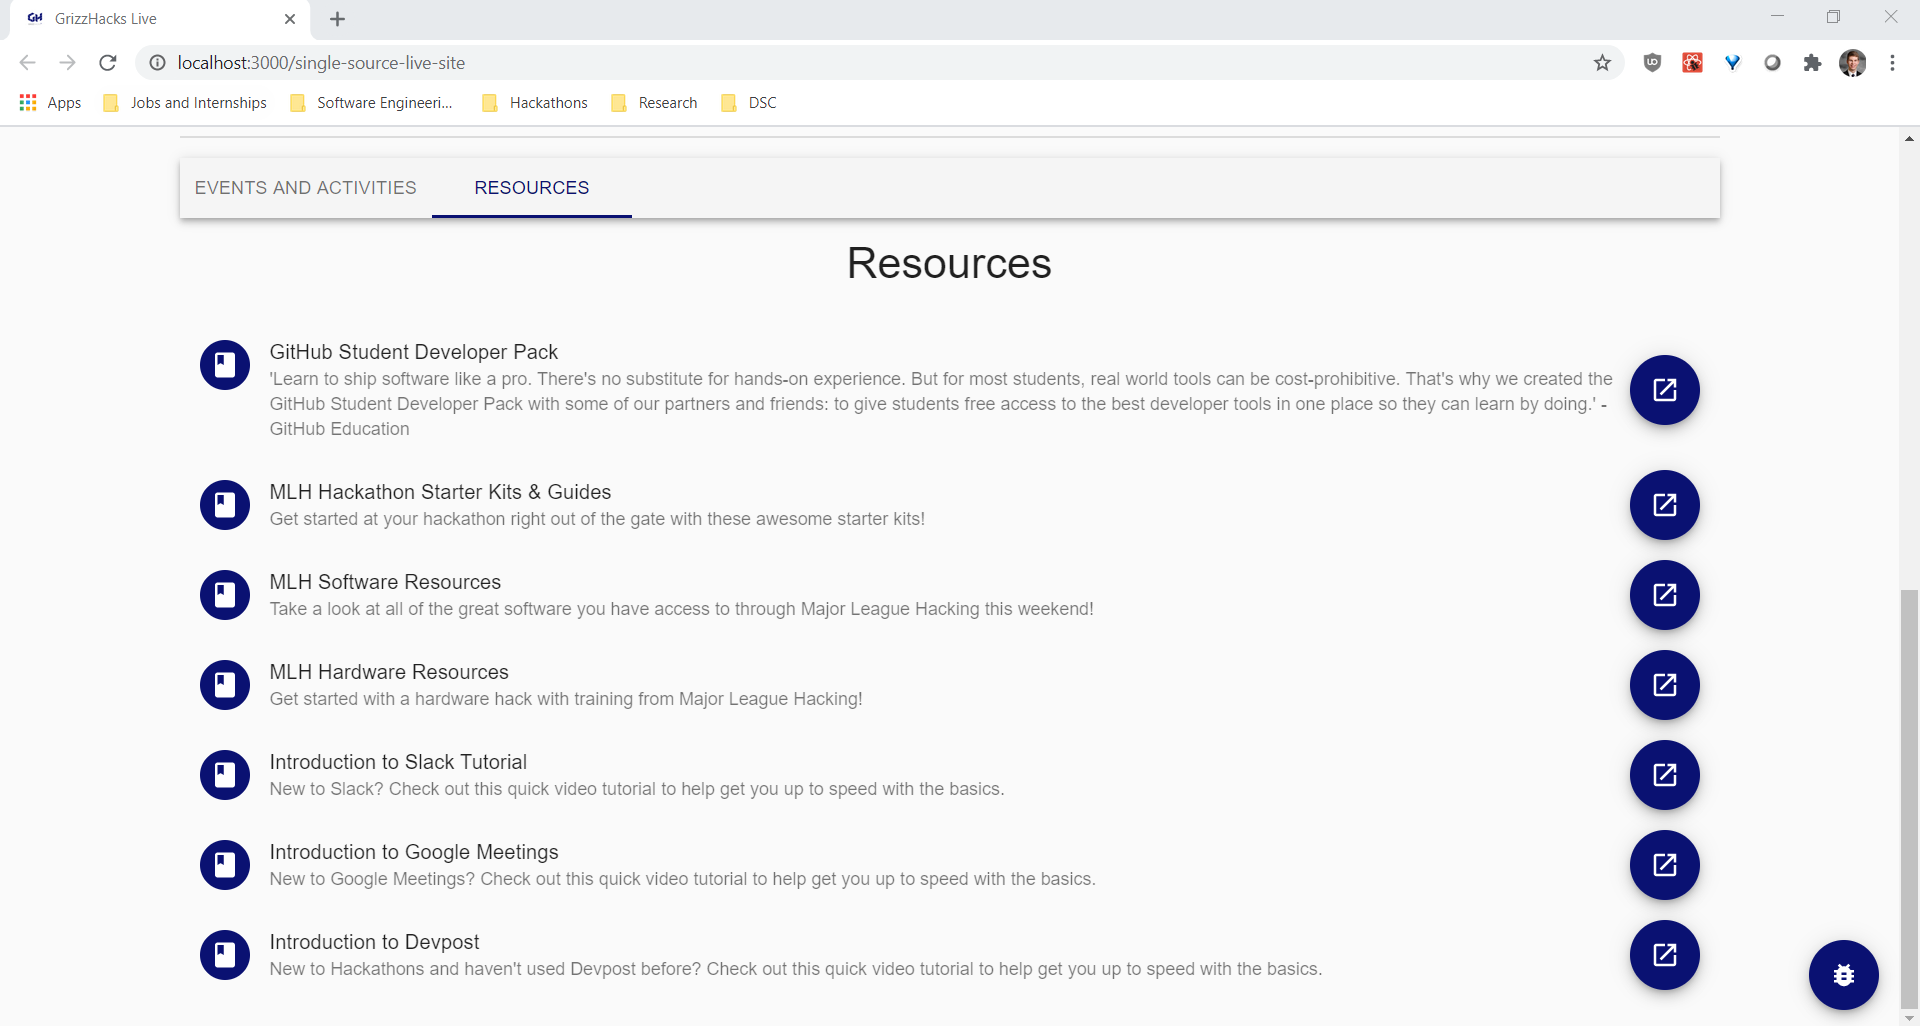Click 'MLH Software Resources' title text
This screenshot has width=1920, height=1026.
pyautogui.click(x=385, y=582)
